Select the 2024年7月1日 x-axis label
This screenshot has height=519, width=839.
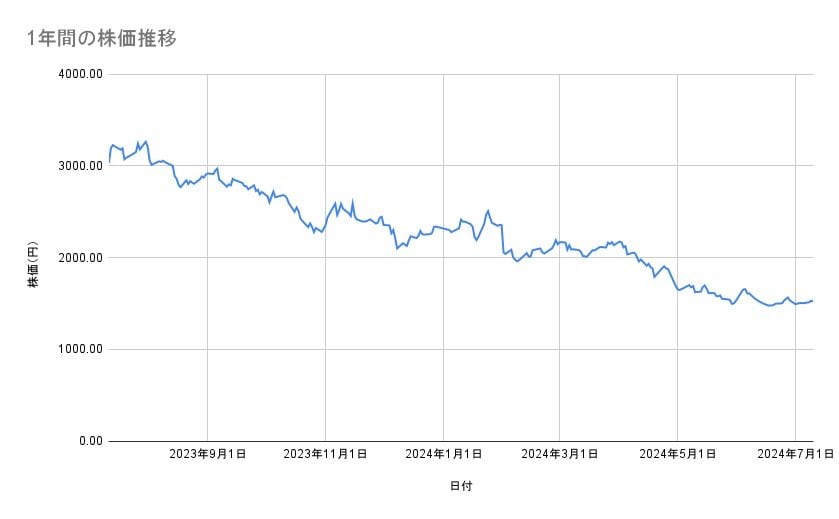[795, 454]
